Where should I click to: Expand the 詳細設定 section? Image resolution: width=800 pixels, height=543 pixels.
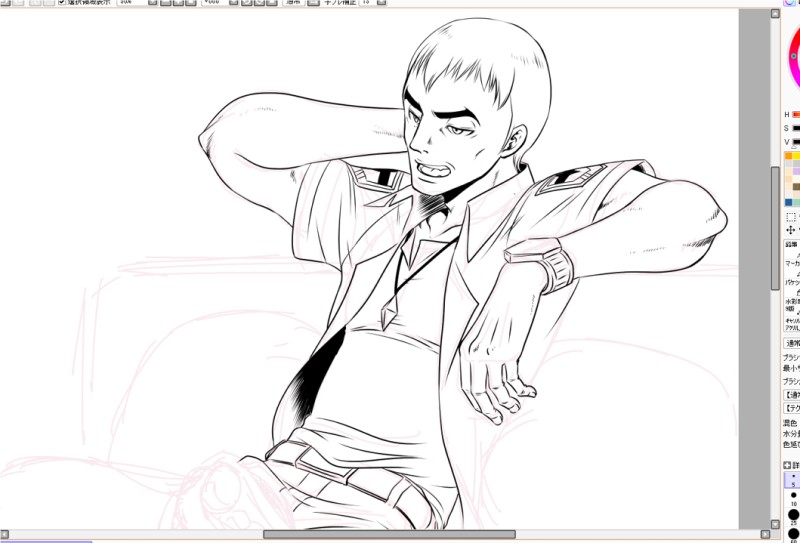point(787,465)
